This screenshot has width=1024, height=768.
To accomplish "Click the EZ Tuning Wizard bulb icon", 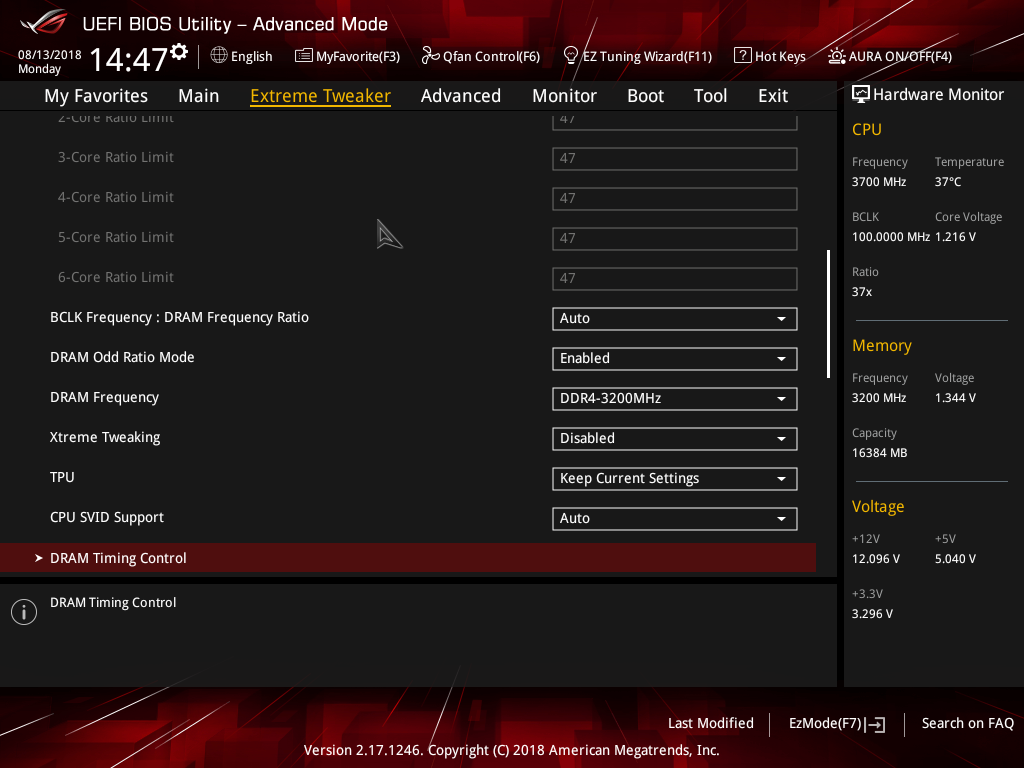I will (571, 56).
